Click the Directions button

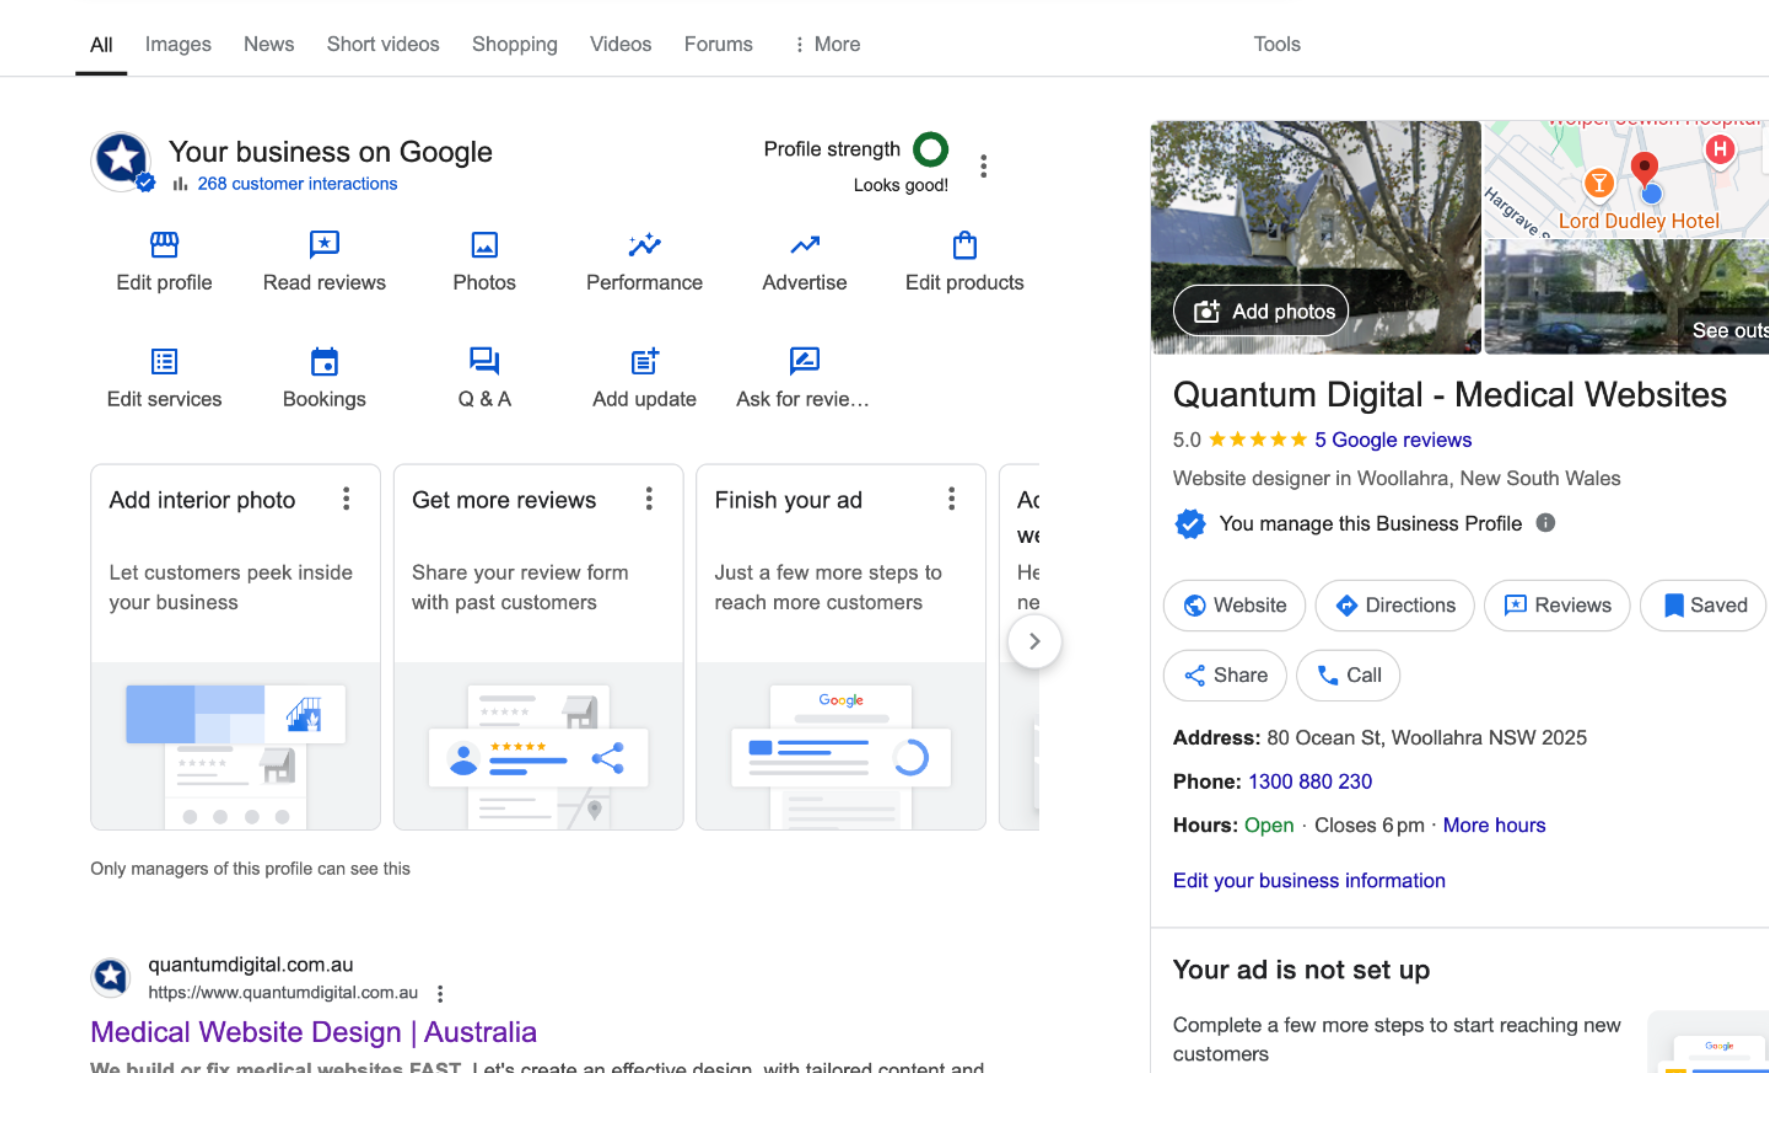tap(1395, 605)
